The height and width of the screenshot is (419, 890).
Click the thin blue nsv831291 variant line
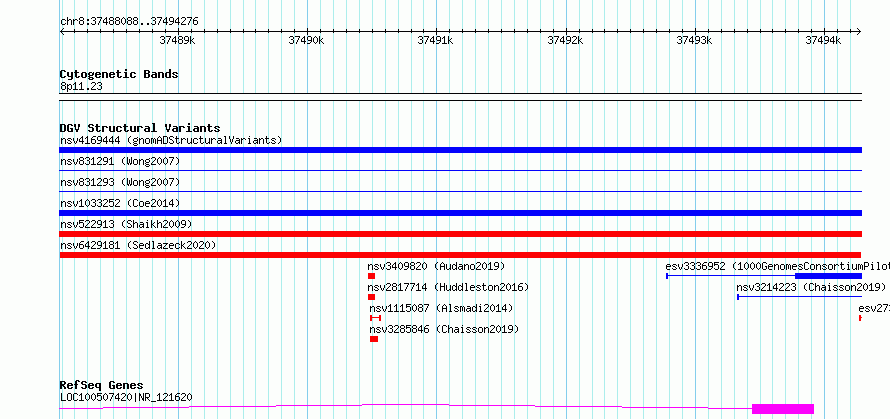[x=460, y=170]
